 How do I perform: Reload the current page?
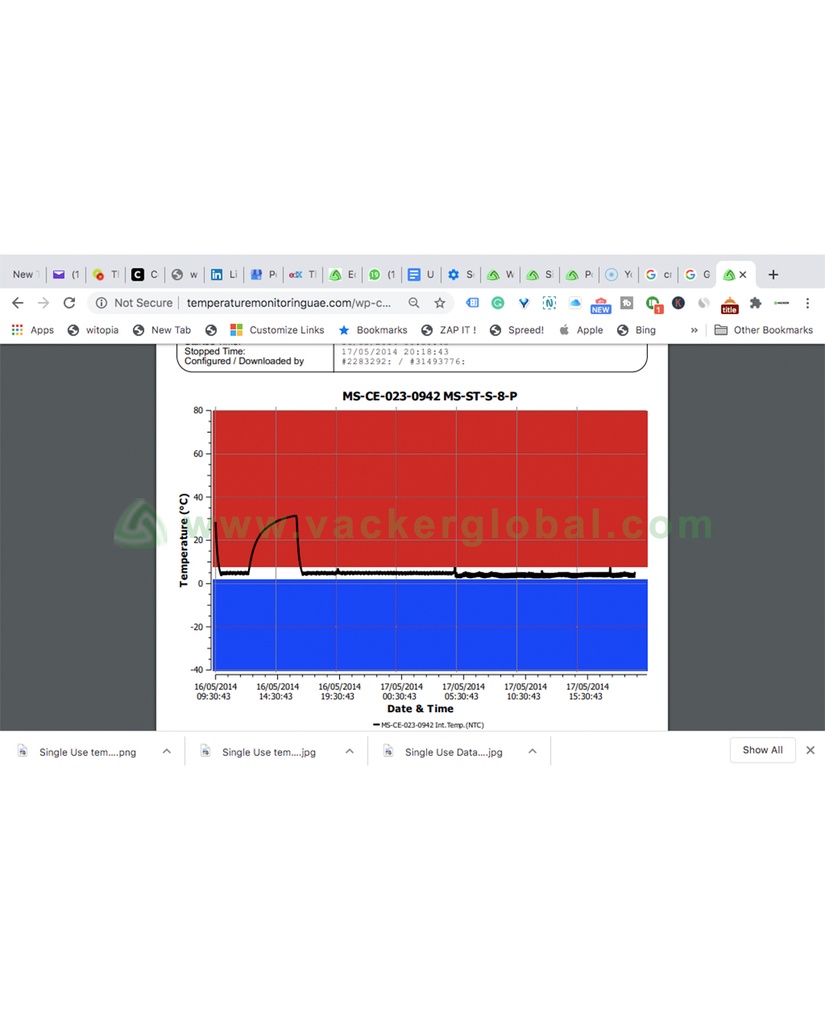tap(69, 303)
